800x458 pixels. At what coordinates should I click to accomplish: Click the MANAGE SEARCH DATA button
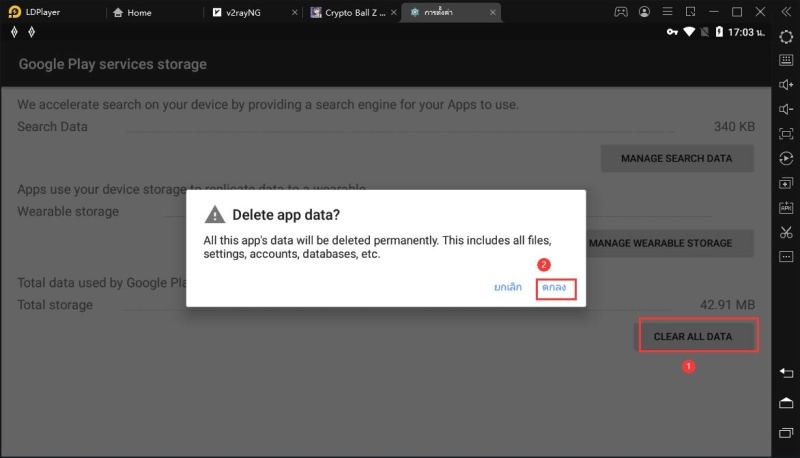[677, 159]
